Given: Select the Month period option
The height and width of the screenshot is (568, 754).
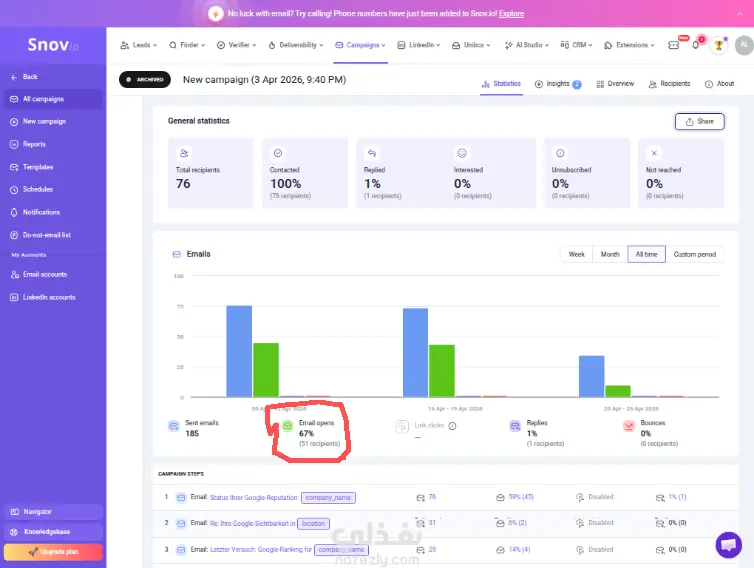Looking at the screenshot, I should [610, 254].
